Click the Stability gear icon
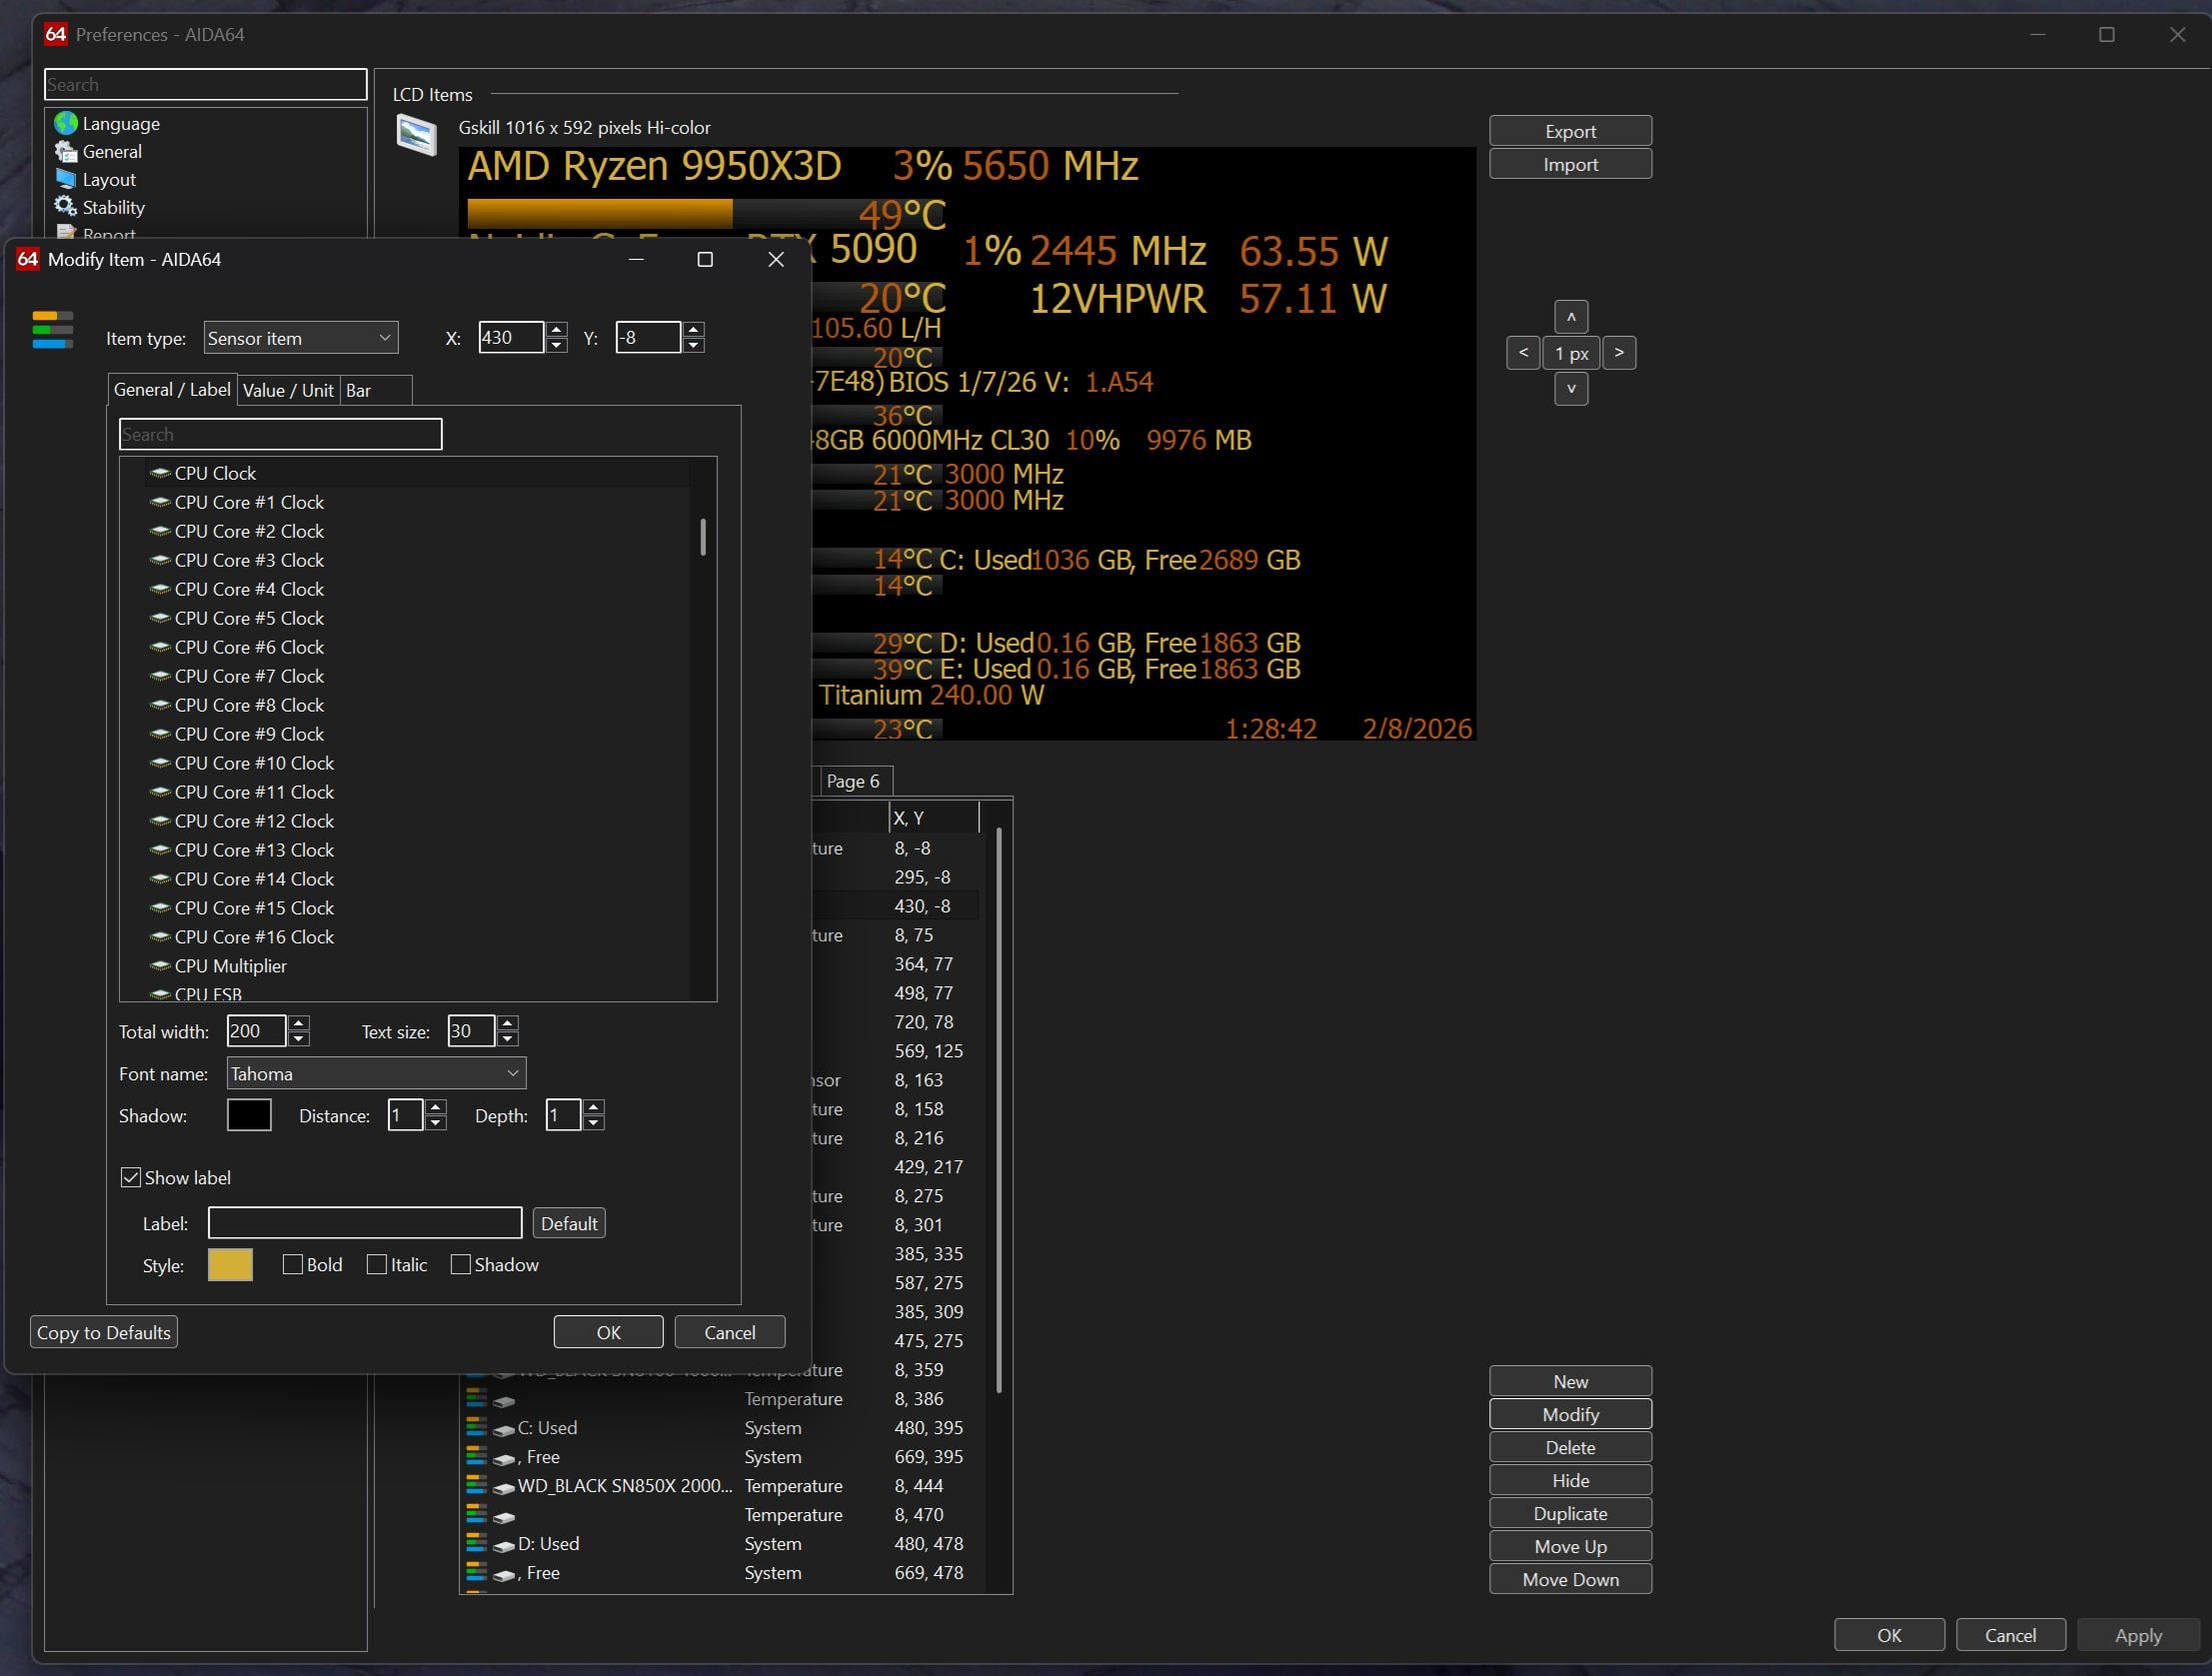This screenshot has width=2212, height=1676. (66, 207)
